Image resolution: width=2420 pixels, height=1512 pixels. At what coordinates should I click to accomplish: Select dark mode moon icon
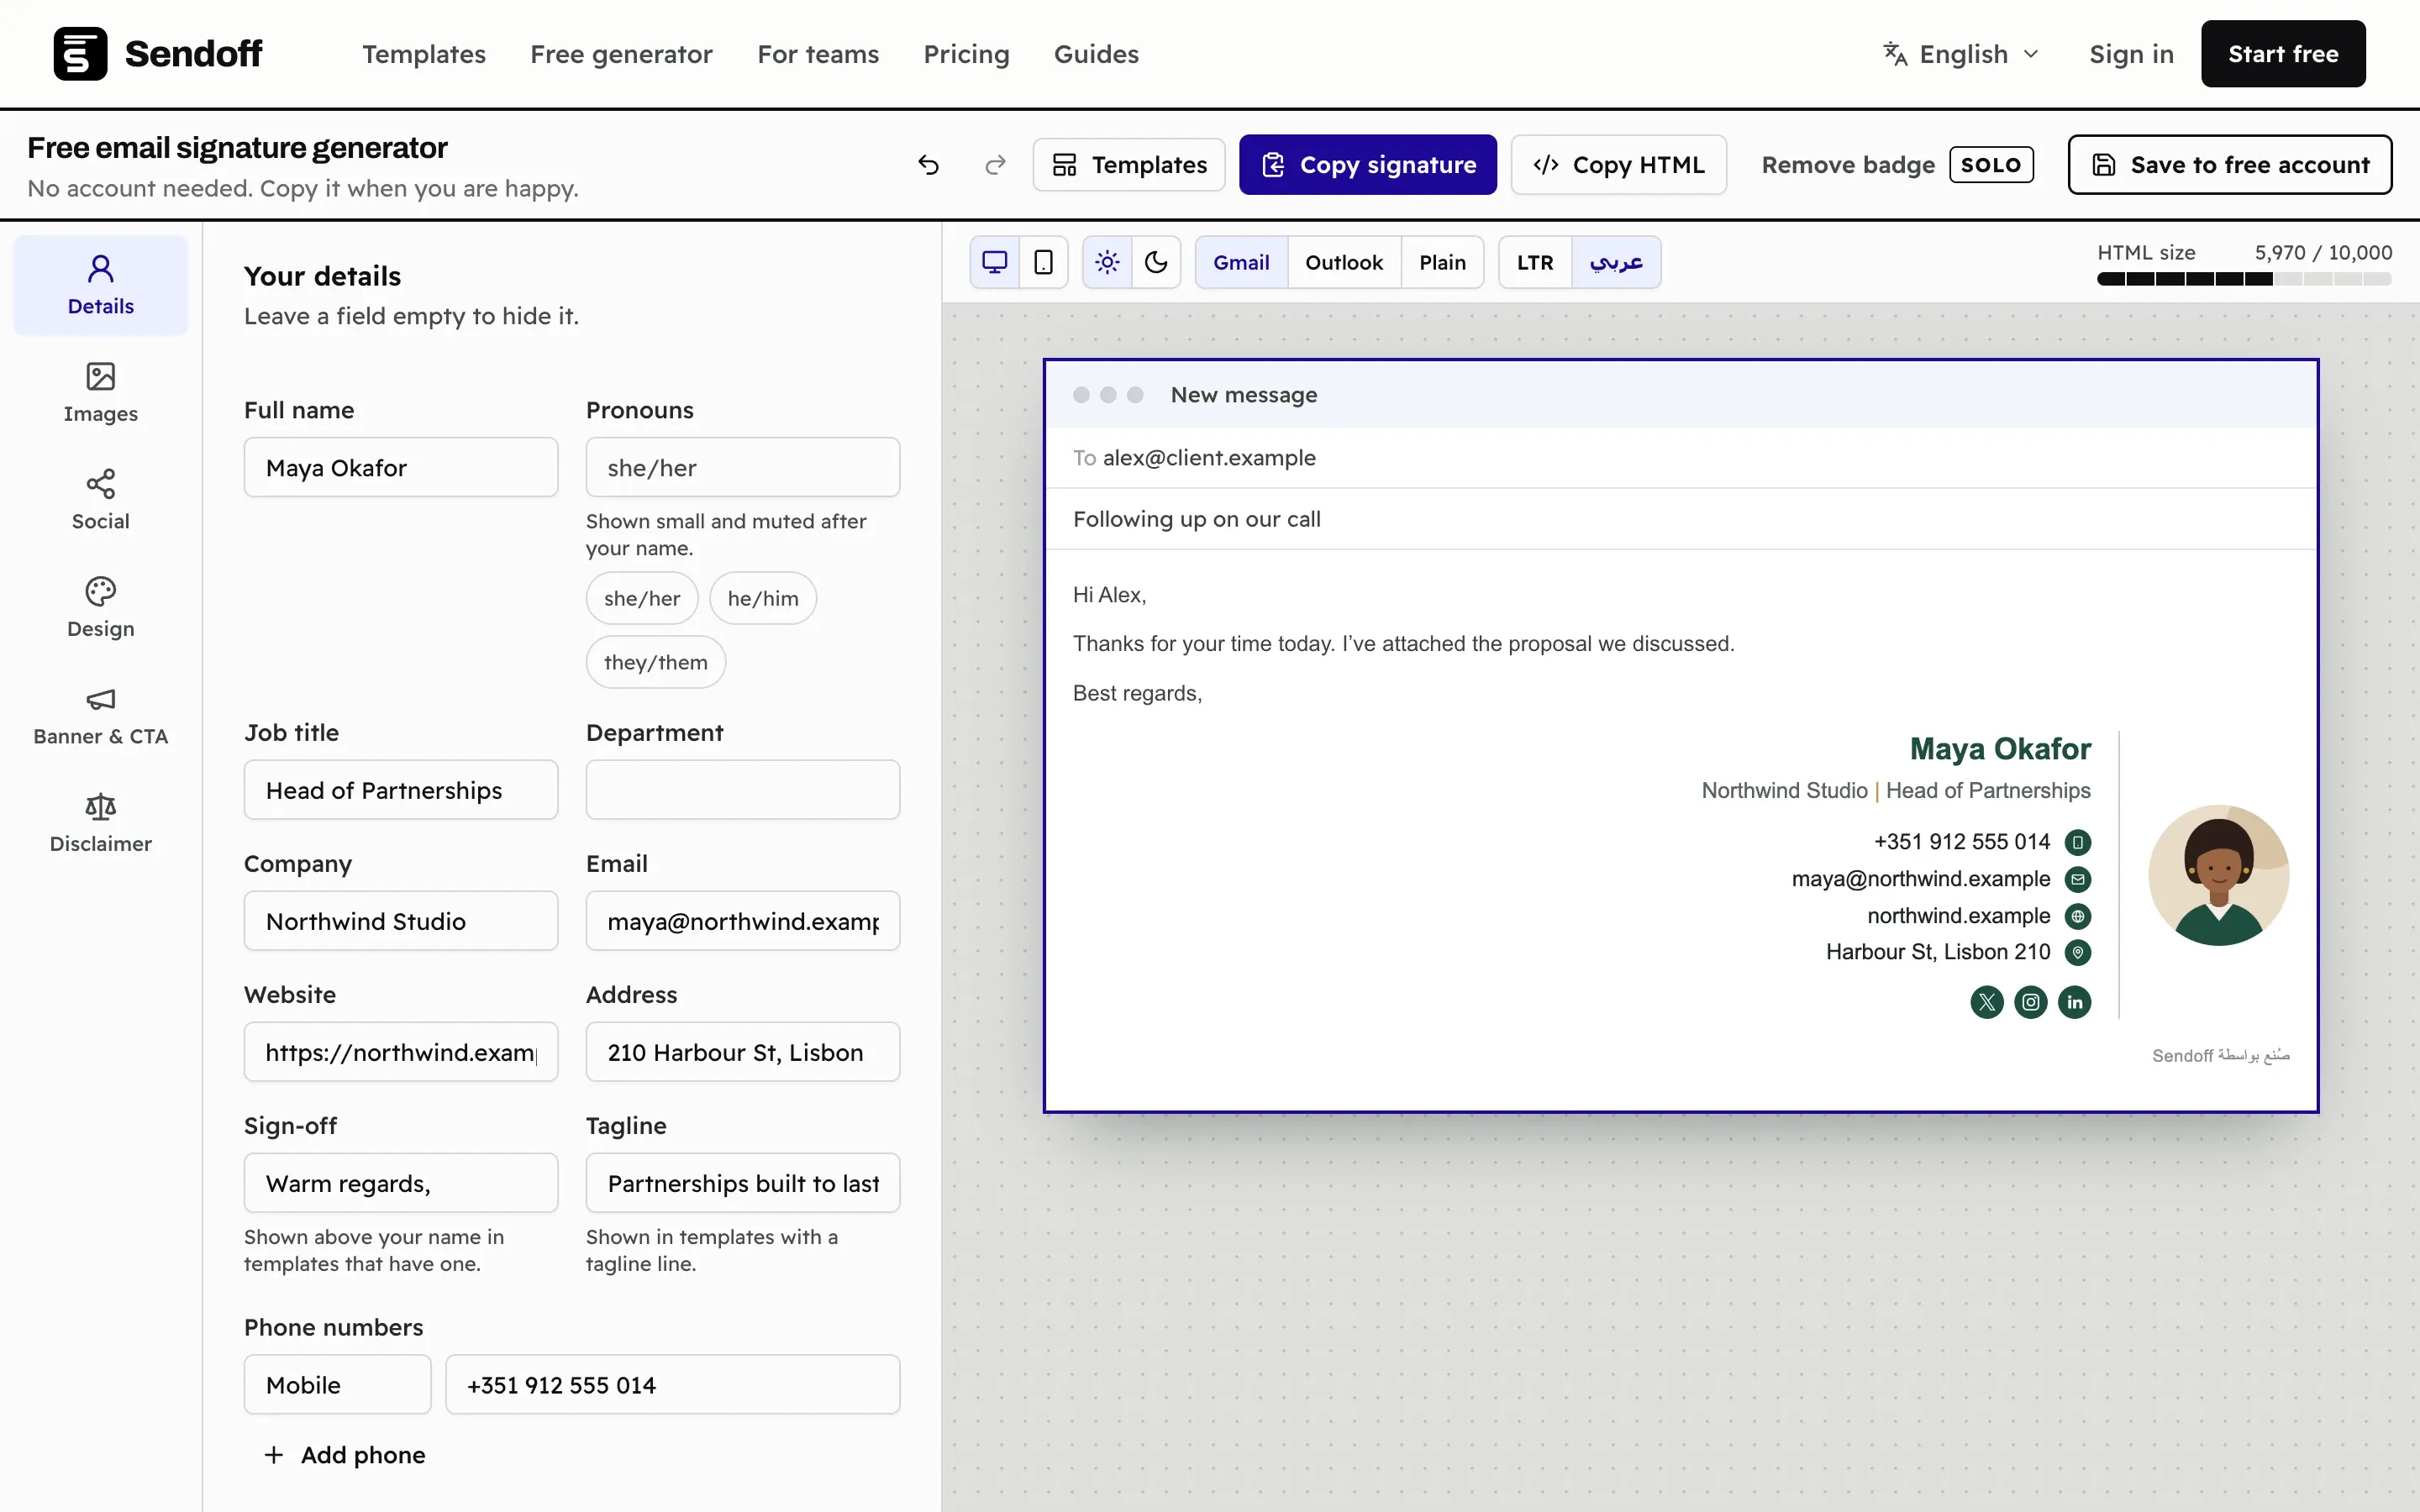pos(1156,262)
